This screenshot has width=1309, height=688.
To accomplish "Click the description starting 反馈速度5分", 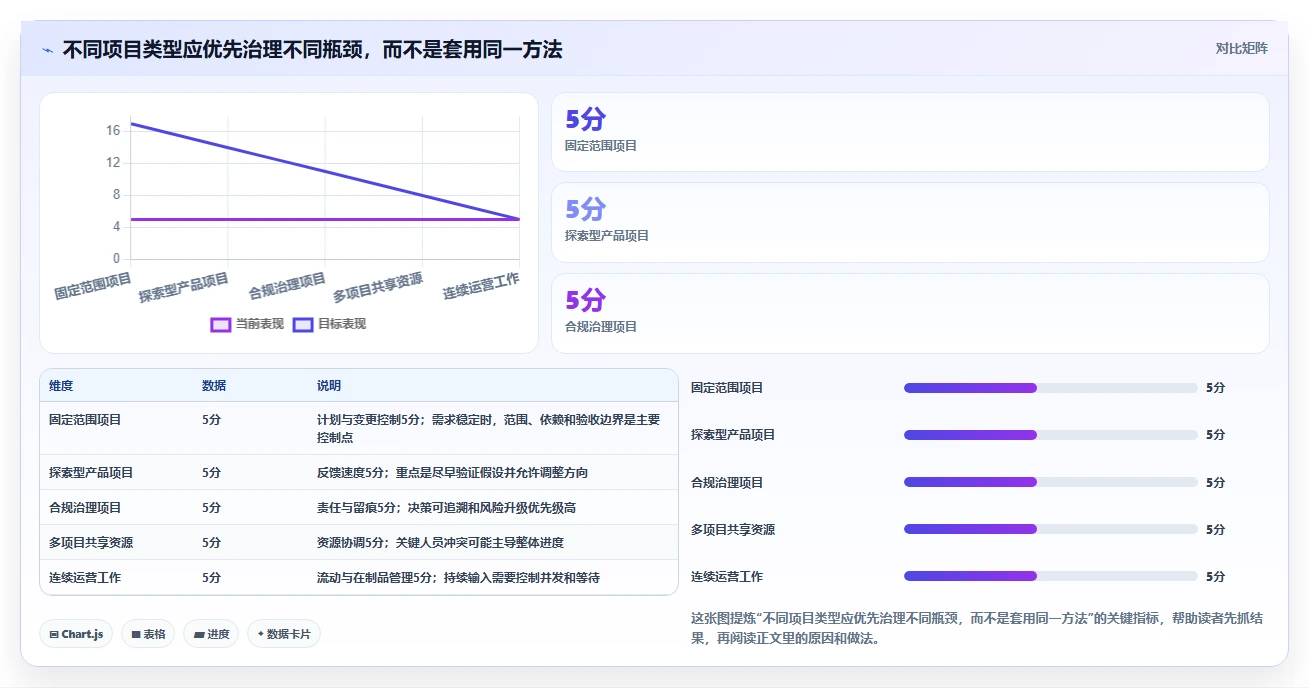I will pos(452,472).
